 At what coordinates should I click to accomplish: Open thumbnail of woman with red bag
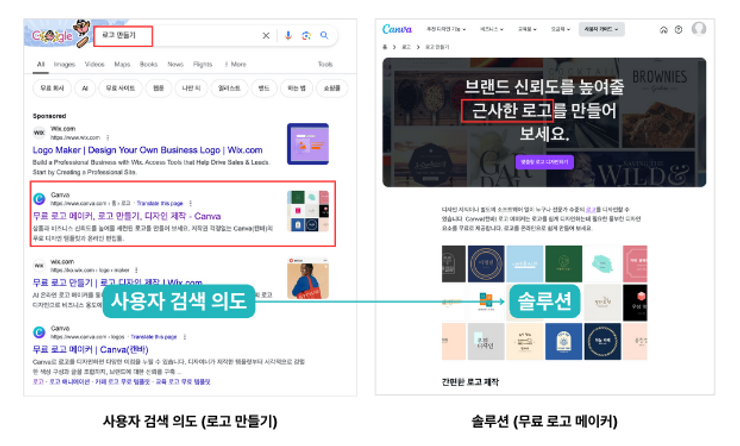(308, 278)
